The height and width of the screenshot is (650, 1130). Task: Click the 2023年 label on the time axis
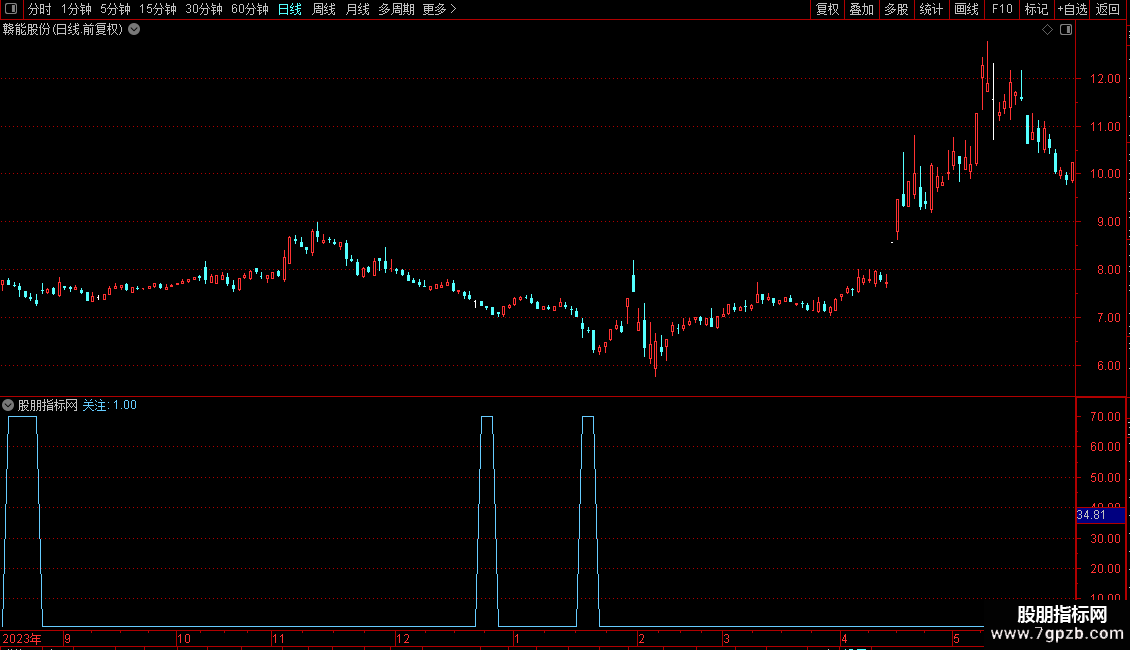click(22, 639)
